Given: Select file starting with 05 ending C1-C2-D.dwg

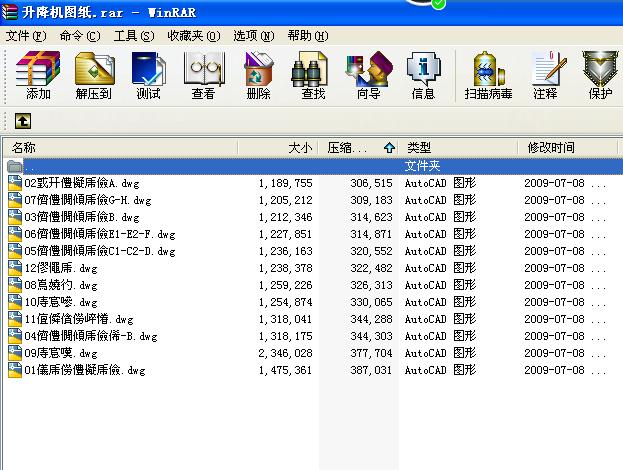Looking at the screenshot, I should 100,251.
